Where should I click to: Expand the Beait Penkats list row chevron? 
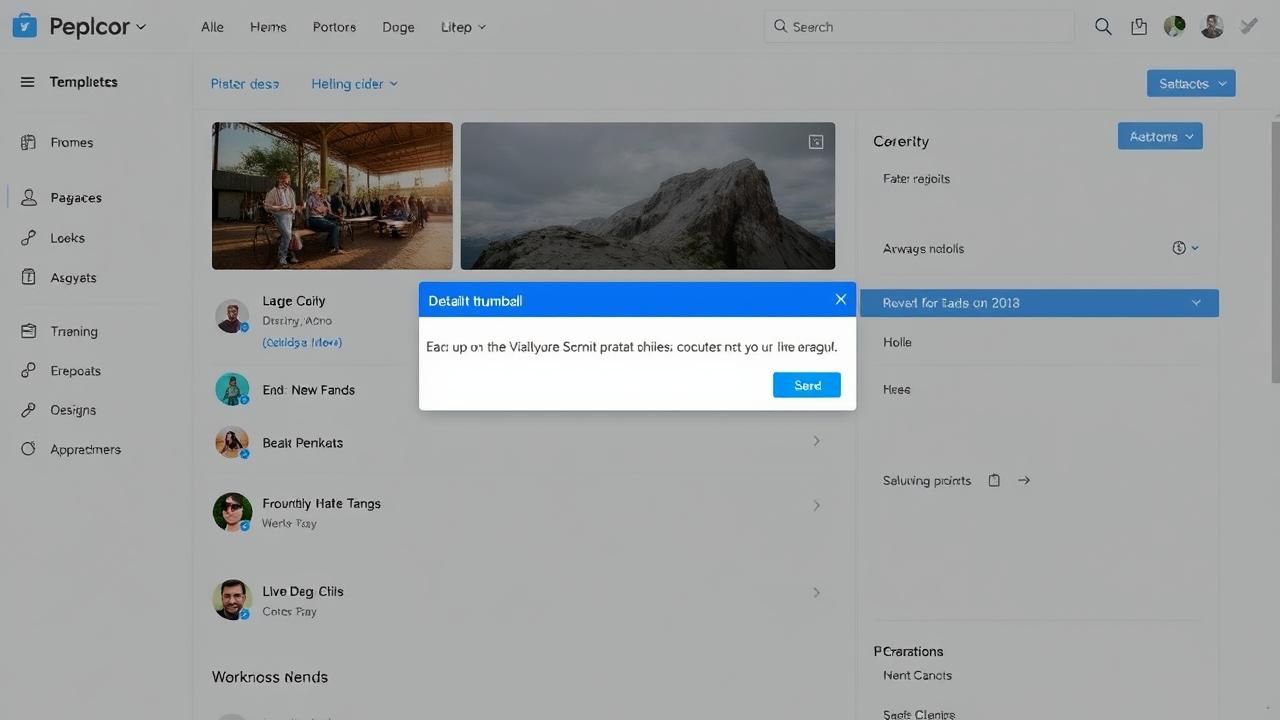[x=816, y=441]
